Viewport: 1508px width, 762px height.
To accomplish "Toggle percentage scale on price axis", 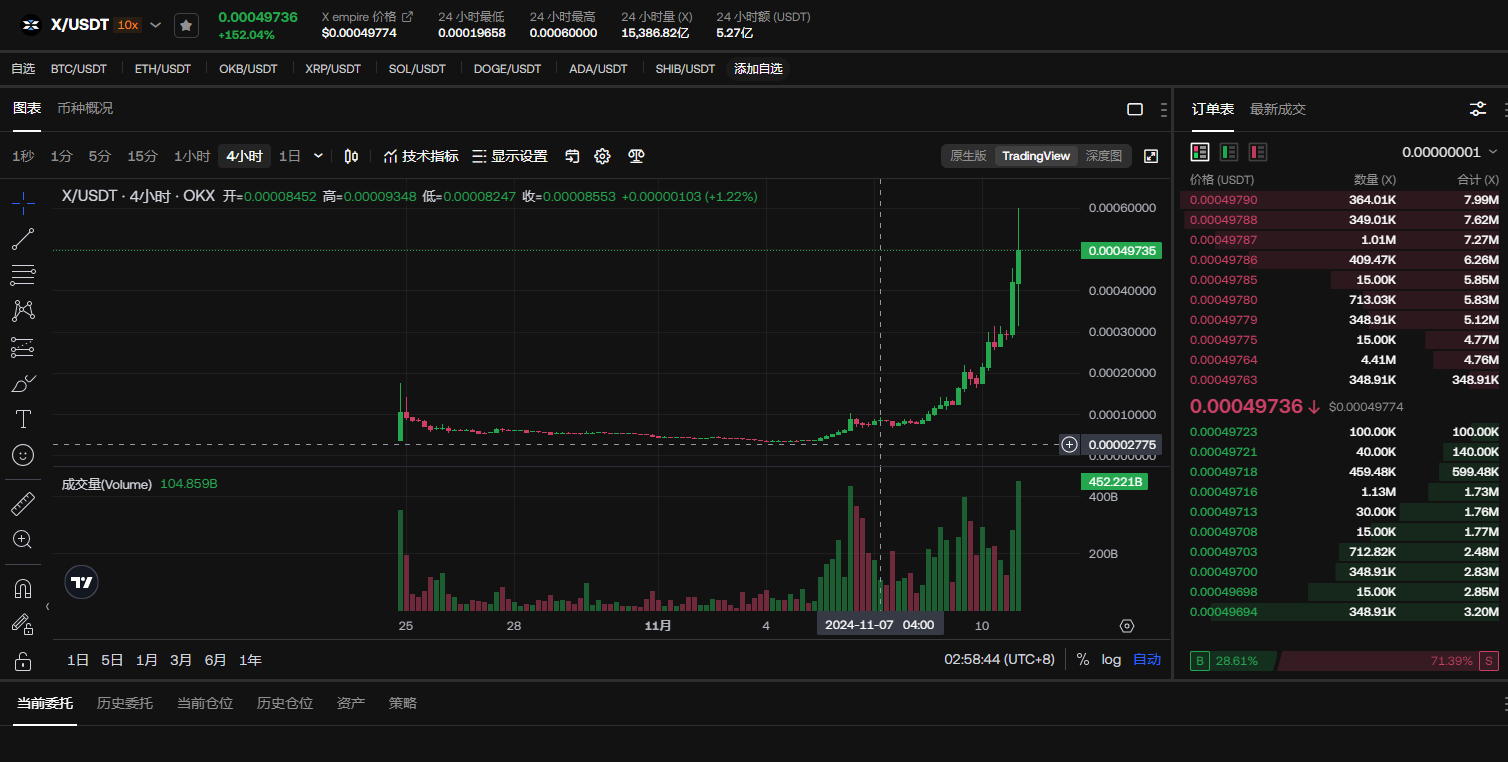I will (1083, 660).
